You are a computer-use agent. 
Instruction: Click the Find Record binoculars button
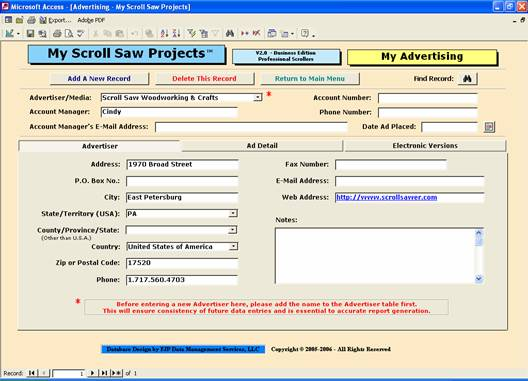pos(467,78)
